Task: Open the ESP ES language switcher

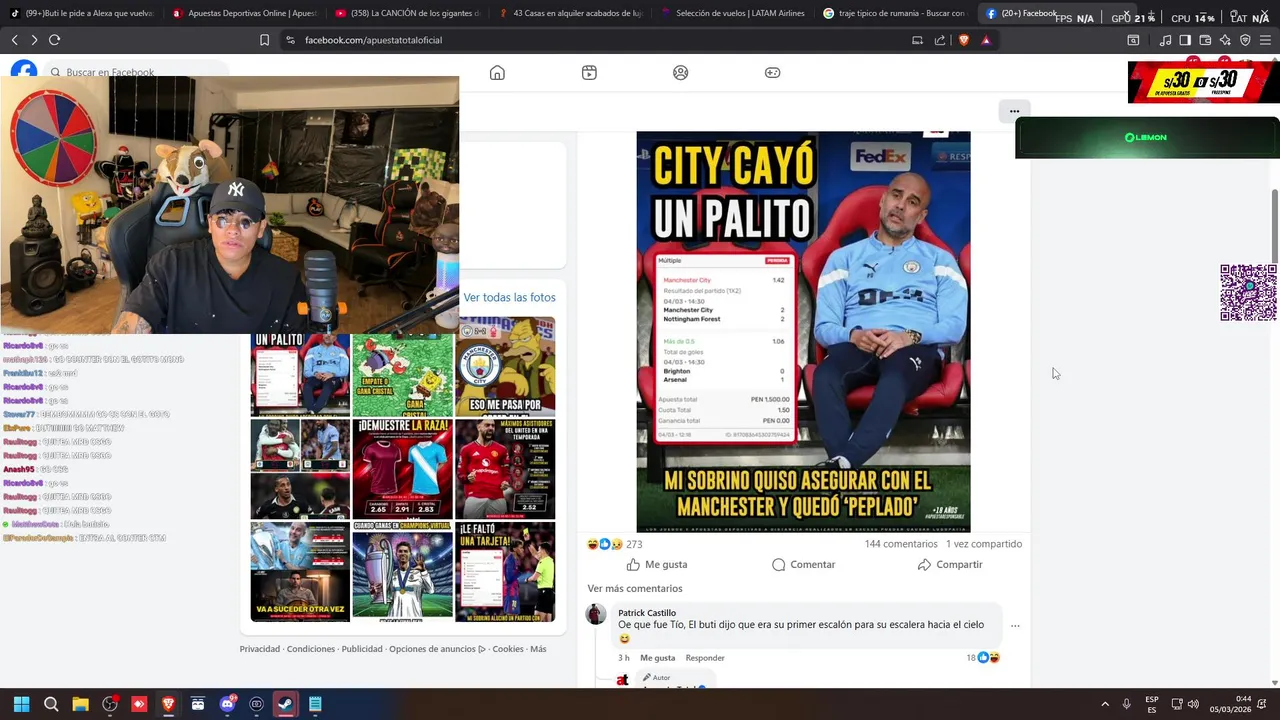Action: (x=1152, y=704)
